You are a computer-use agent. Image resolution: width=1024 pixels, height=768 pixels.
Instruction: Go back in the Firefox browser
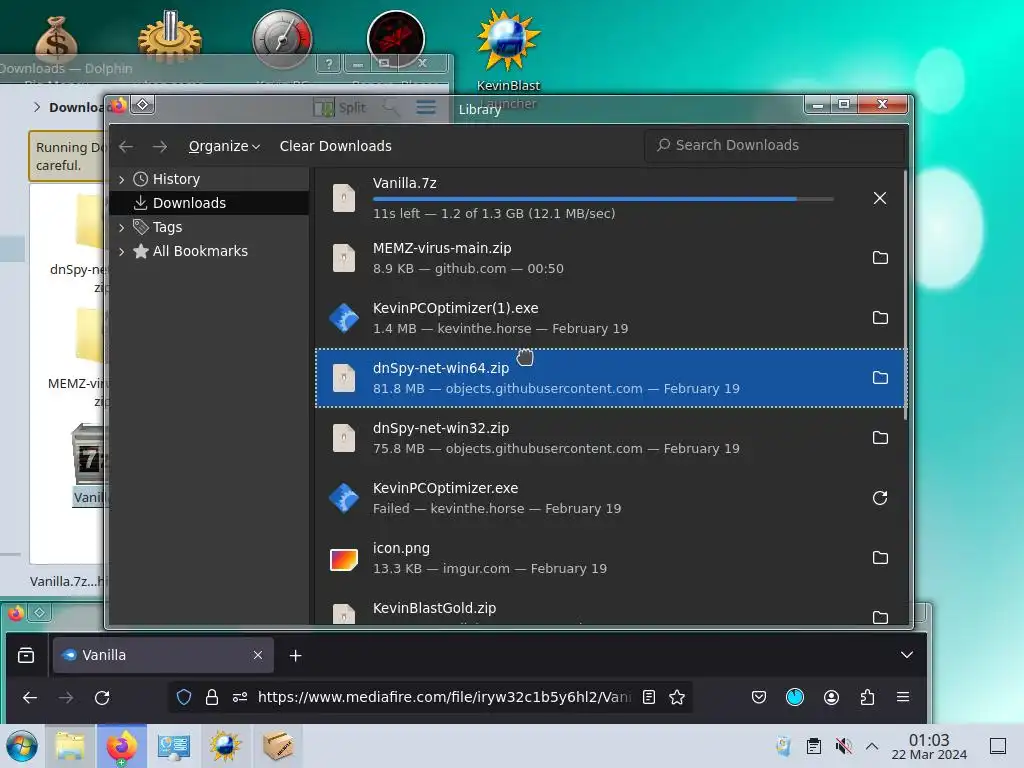pyautogui.click(x=30, y=697)
